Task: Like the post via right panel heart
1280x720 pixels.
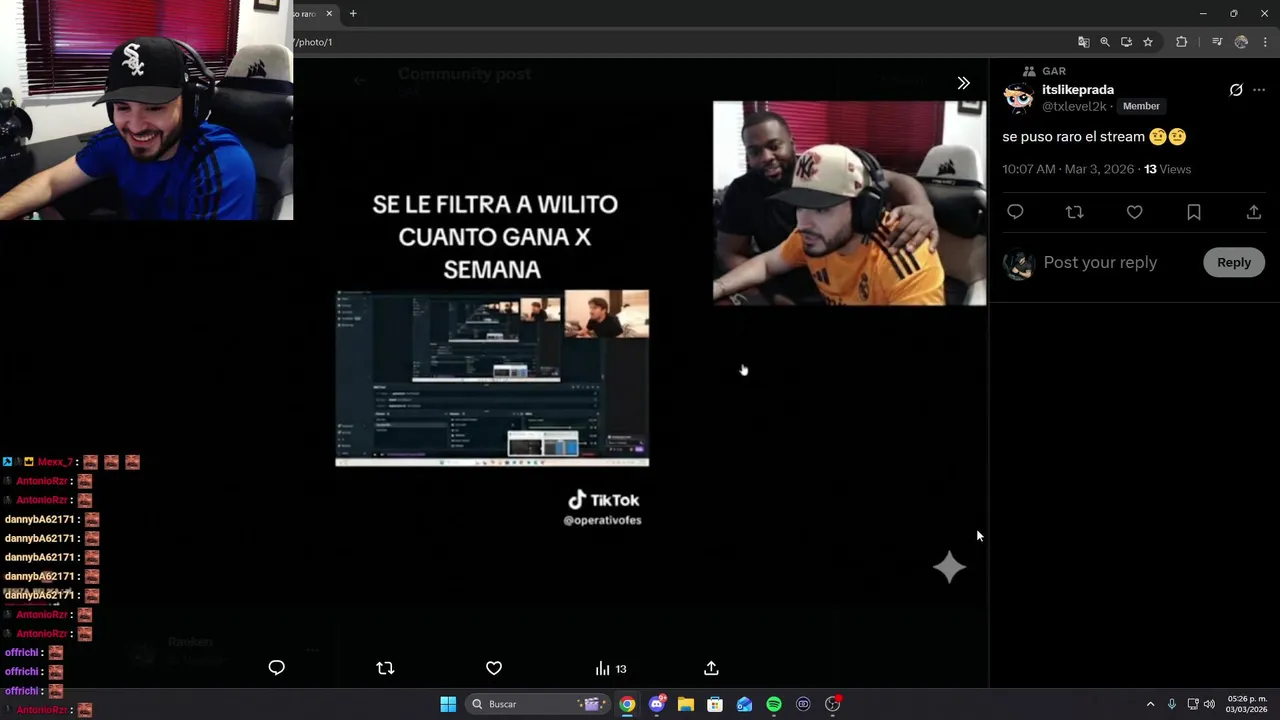Action: (1134, 212)
